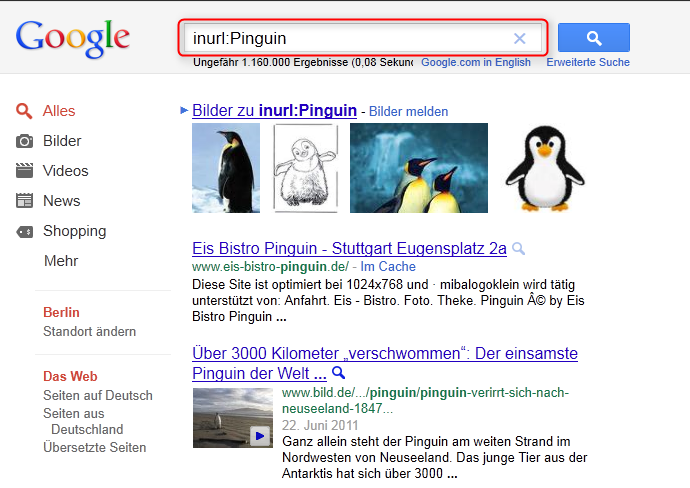Screen dimensions: 690x488
Task: Select Alles in the sidebar
Action: pos(59,111)
